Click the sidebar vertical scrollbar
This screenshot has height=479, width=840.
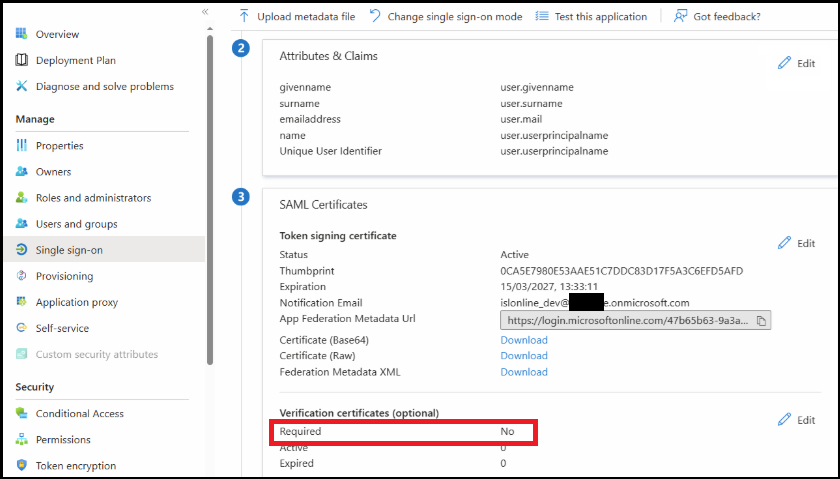point(210,199)
